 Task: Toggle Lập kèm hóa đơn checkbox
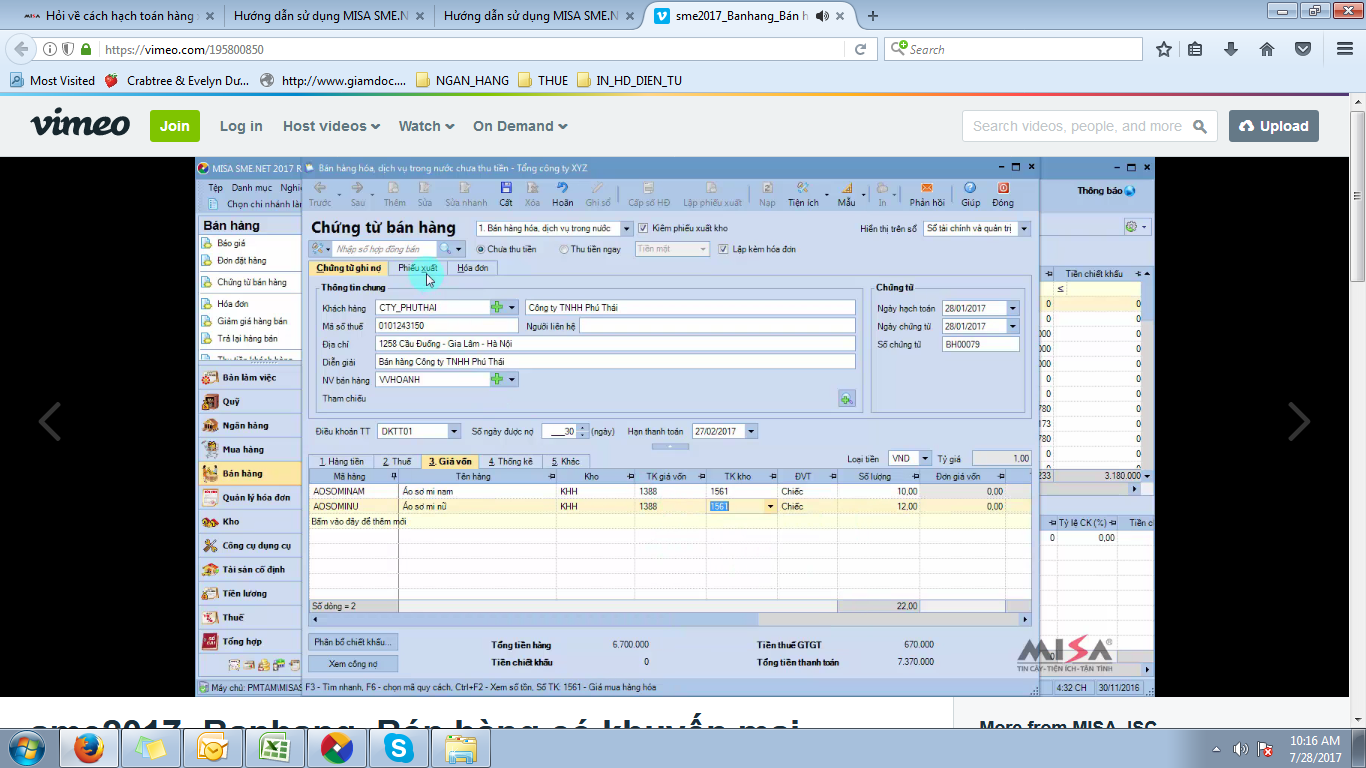point(723,249)
